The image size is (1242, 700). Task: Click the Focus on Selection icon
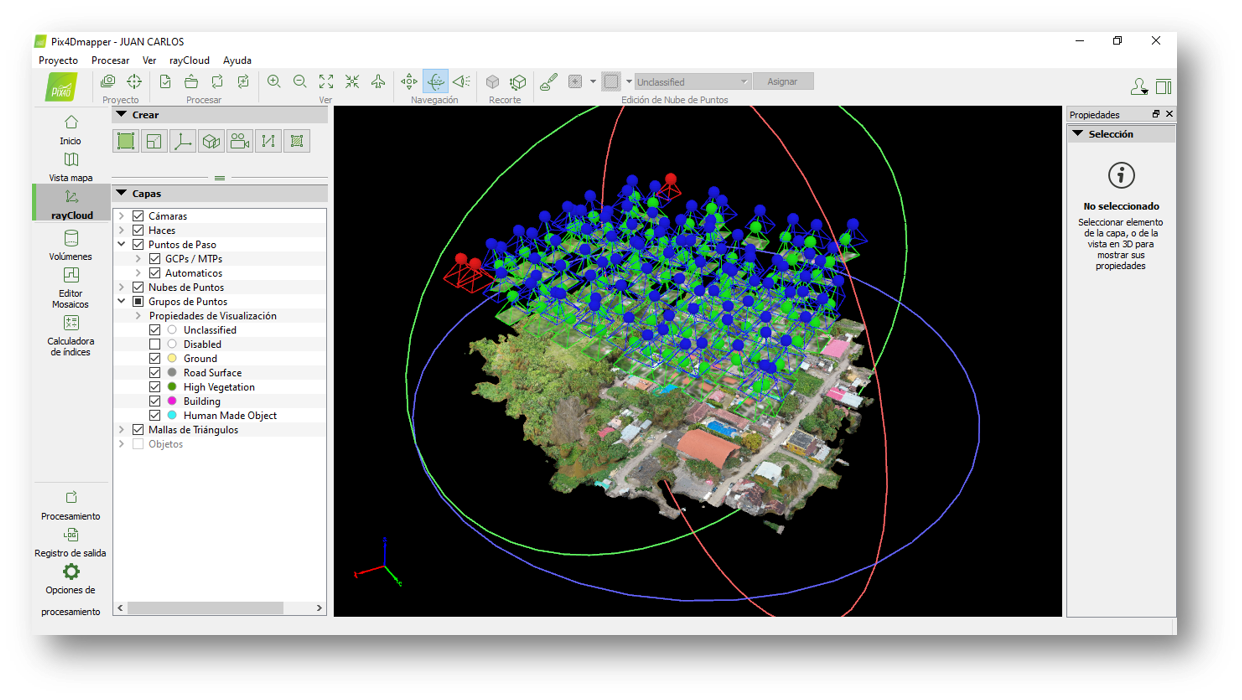coord(352,82)
